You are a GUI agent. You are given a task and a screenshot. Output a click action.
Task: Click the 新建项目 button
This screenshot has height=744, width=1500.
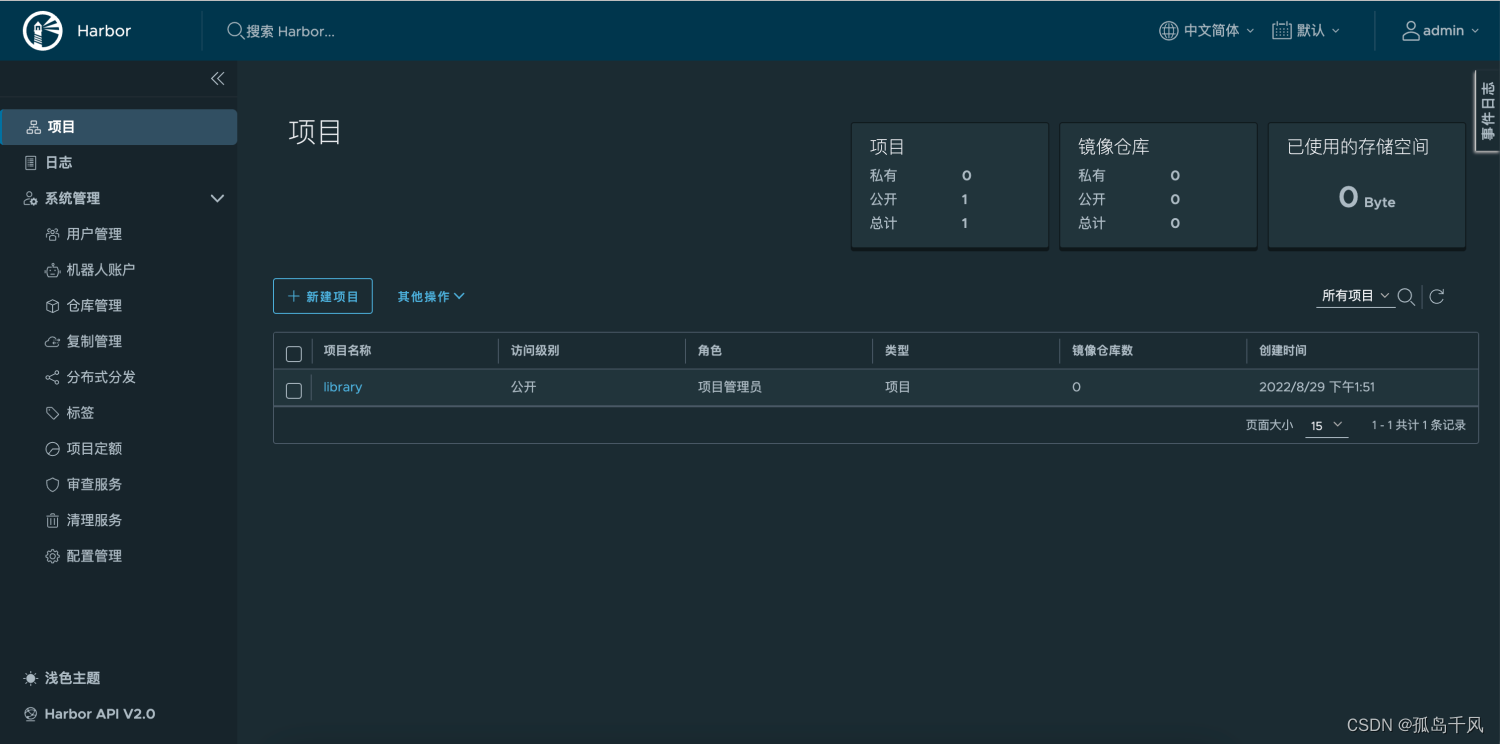point(323,296)
